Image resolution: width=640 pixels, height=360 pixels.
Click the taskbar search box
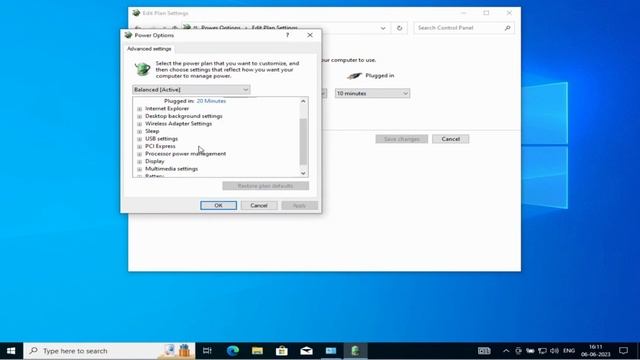point(109,351)
